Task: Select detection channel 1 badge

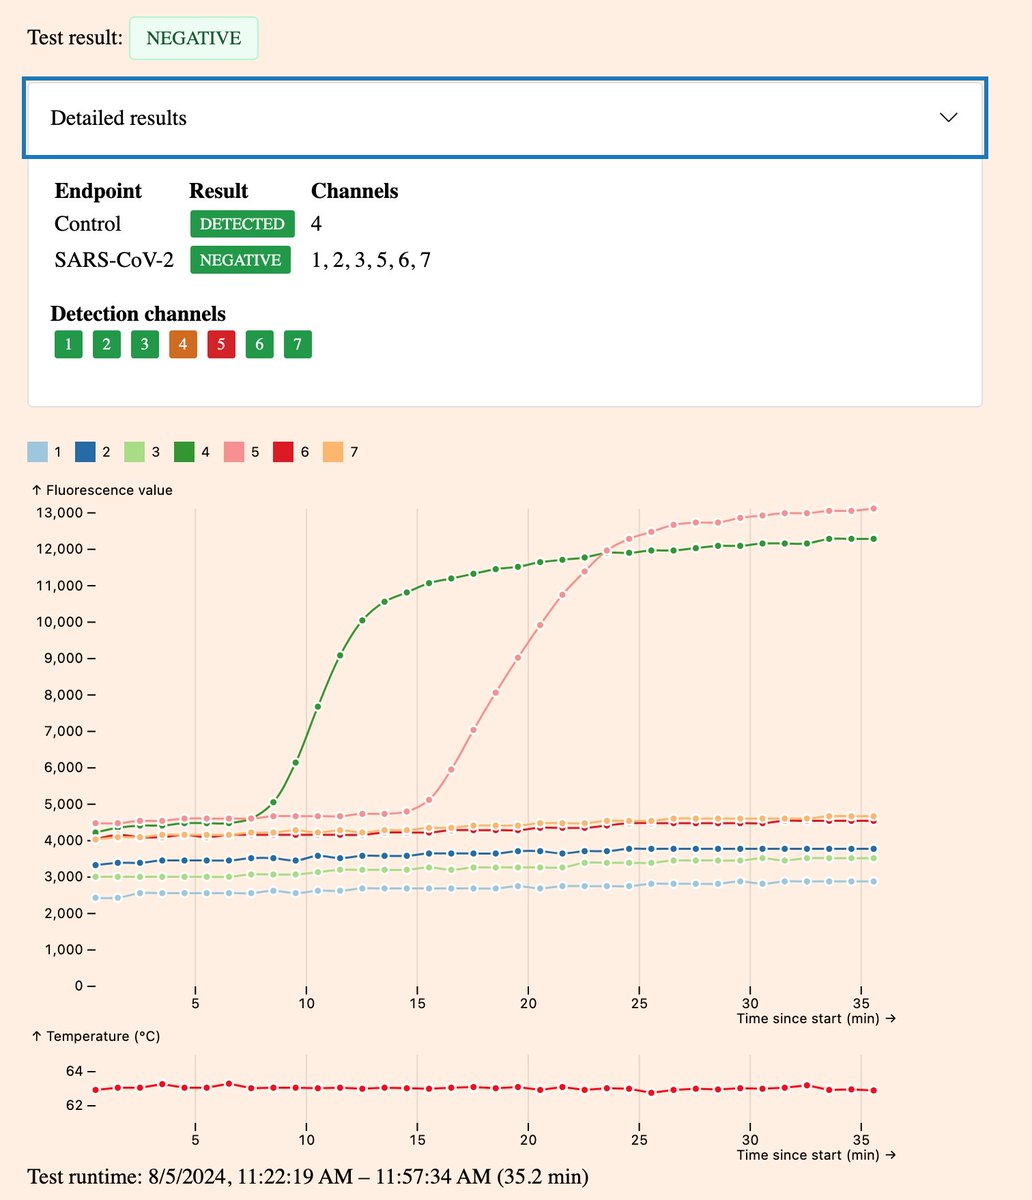Action: click(68, 345)
